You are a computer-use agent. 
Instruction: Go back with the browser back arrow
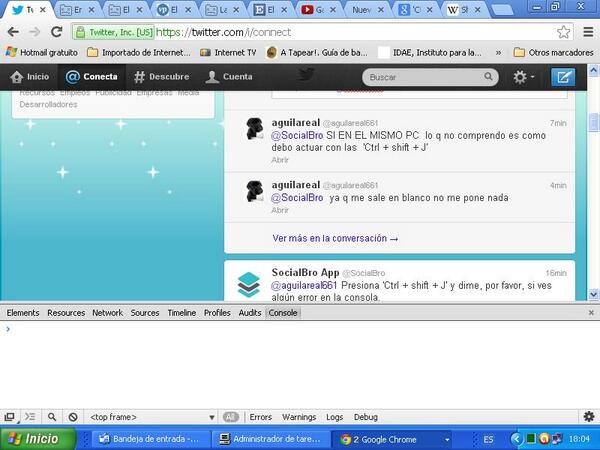pyautogui.click(x=13, y=32)
